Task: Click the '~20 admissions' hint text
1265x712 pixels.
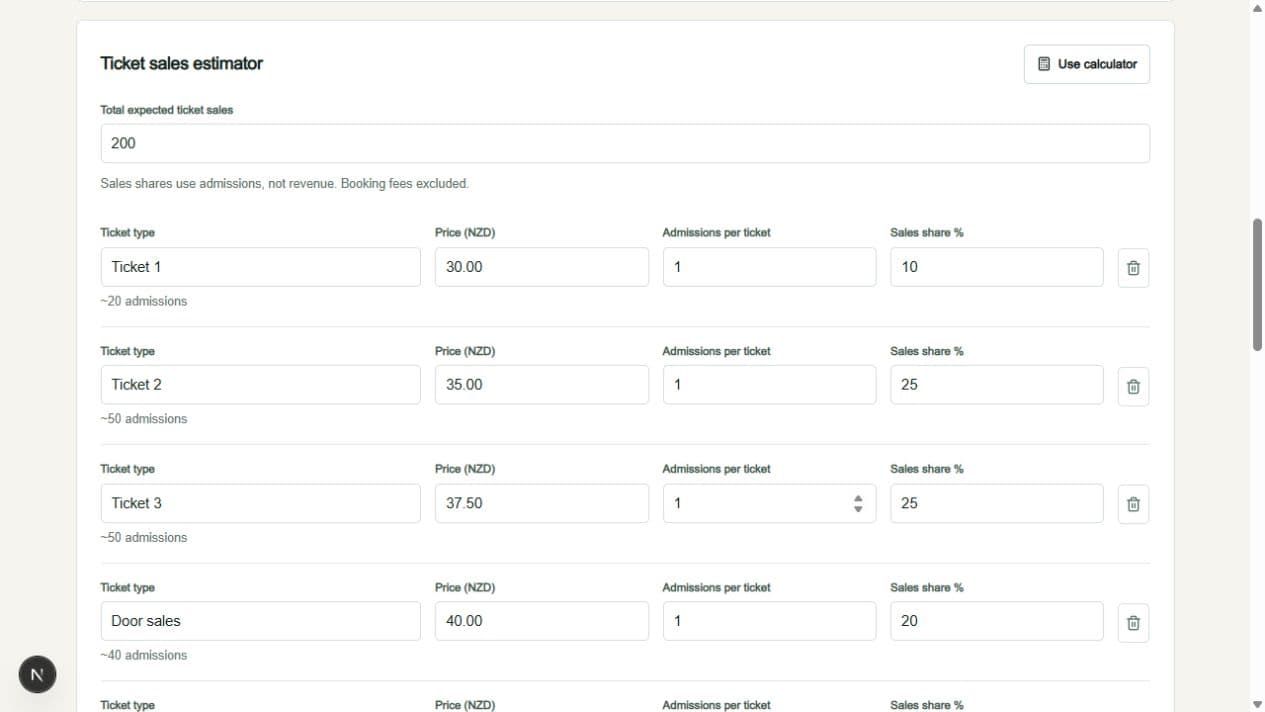Action: 144,301
